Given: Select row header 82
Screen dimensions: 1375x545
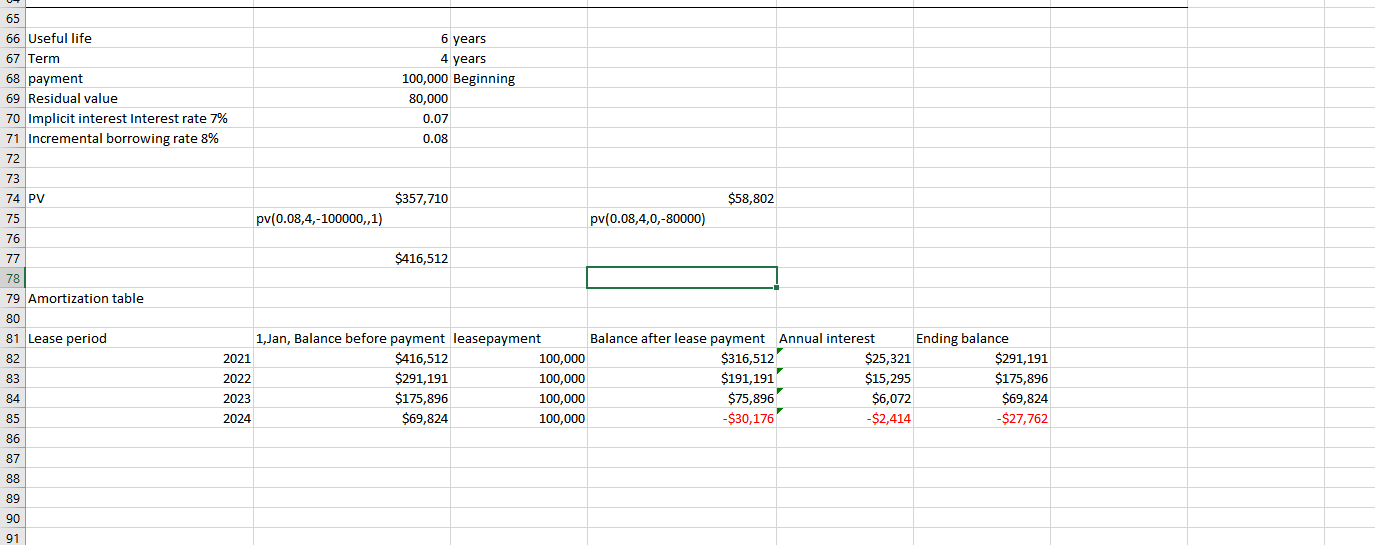Looking at the screenshot, I should coord(12,358).
